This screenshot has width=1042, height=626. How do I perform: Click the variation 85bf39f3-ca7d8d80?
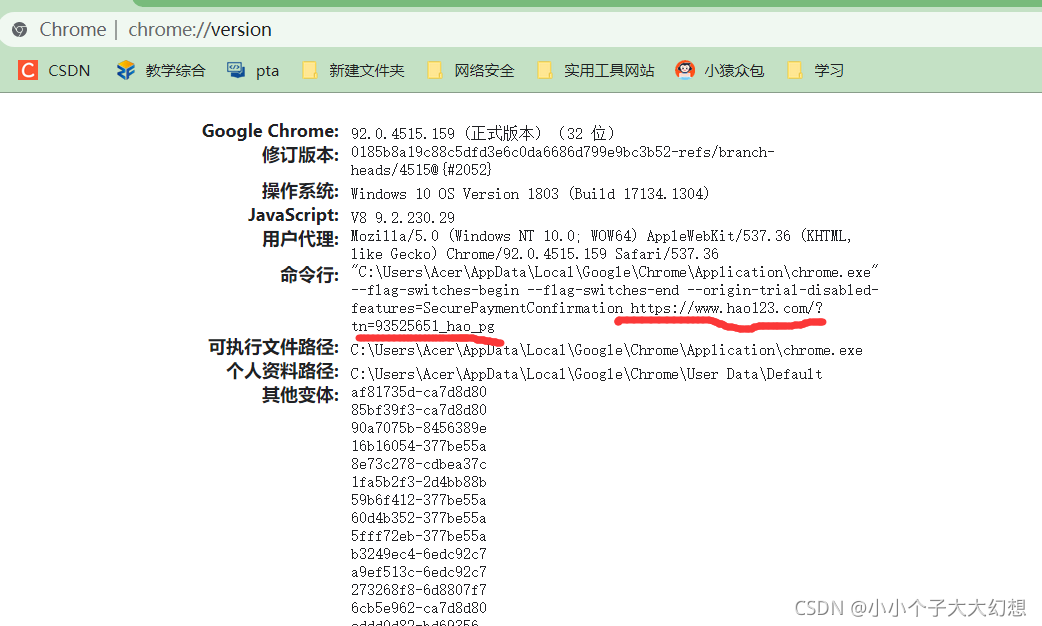(x=419, y=410)
